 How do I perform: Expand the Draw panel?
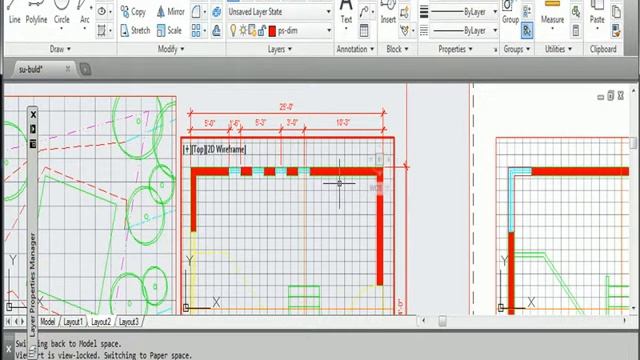60,49
